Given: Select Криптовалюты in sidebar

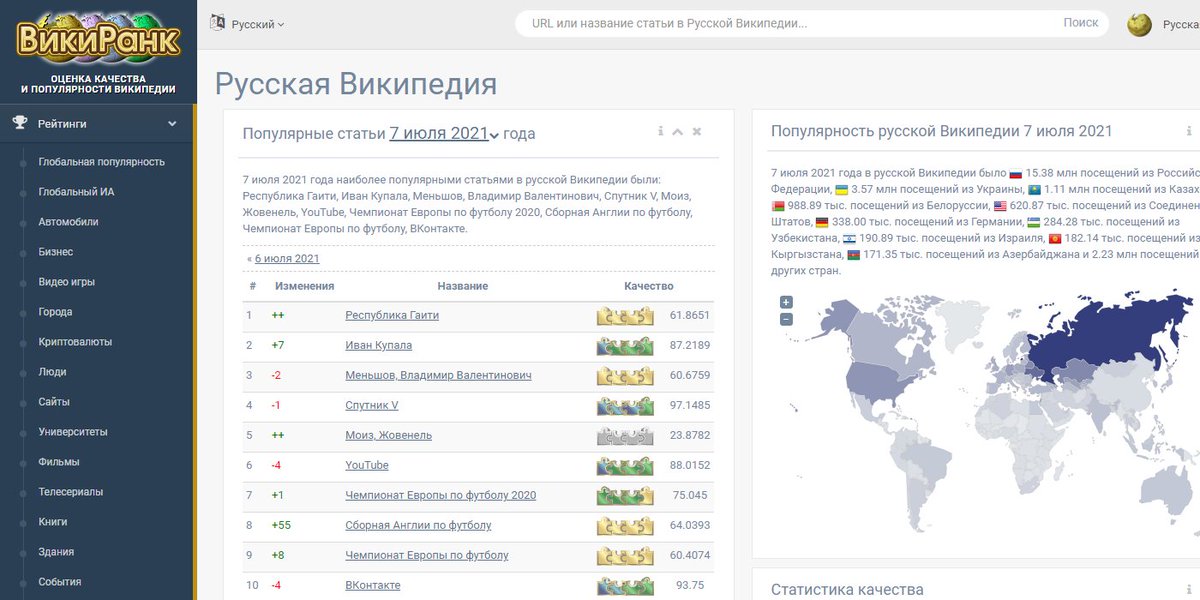Looking at the screenshot, I should point(75,342).
